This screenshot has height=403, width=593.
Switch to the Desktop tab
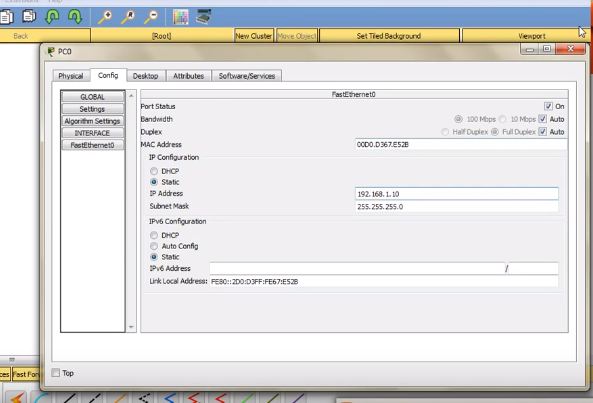click(x=146, y=76)
